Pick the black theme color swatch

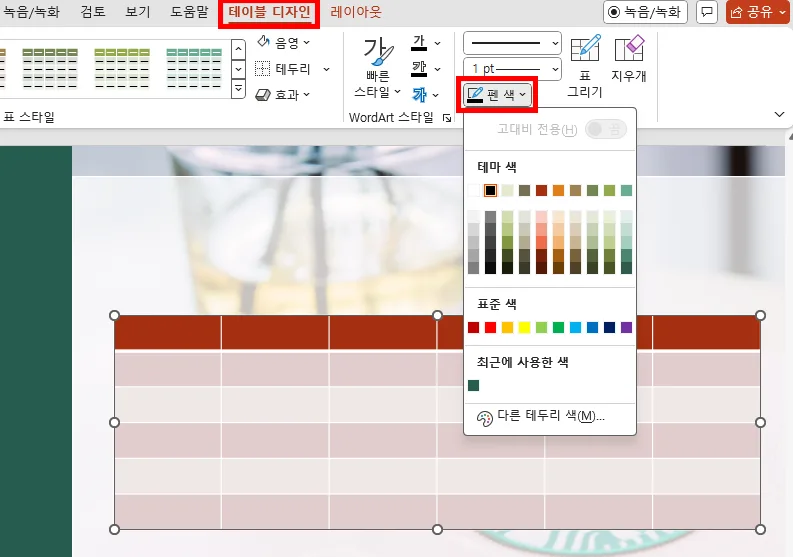click(x=490, y=190)
